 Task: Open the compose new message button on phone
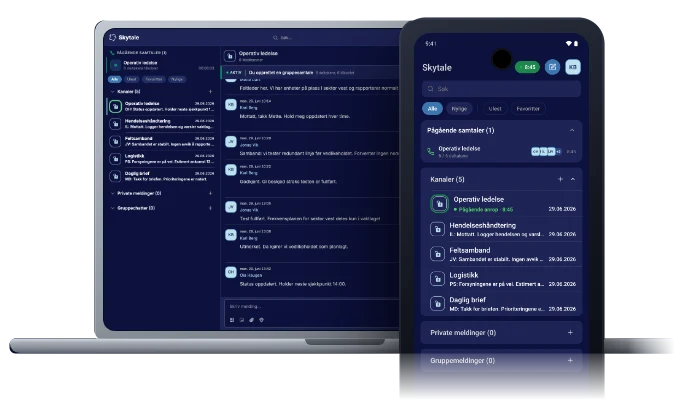pyautogui.click(x=552, y=67)
